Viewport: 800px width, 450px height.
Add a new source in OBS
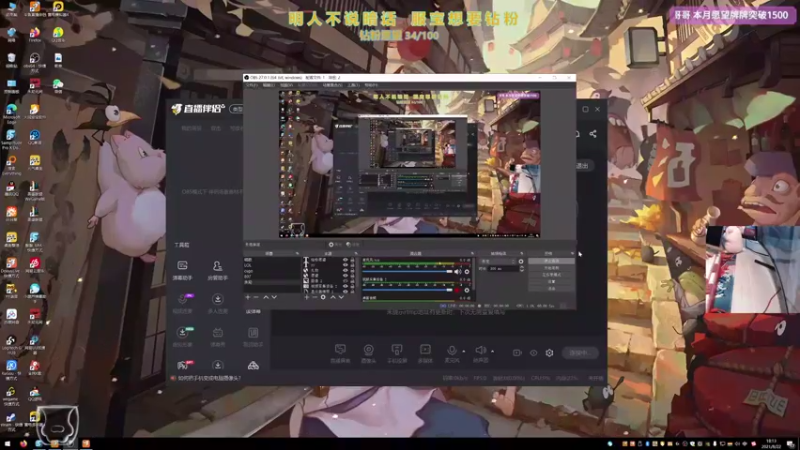pyautogui.click(x=307, y=297)
